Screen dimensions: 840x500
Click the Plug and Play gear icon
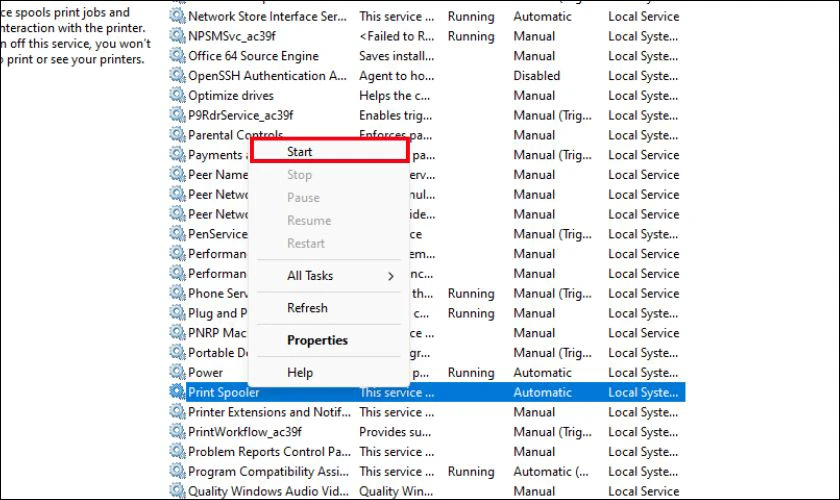[177, 313]
